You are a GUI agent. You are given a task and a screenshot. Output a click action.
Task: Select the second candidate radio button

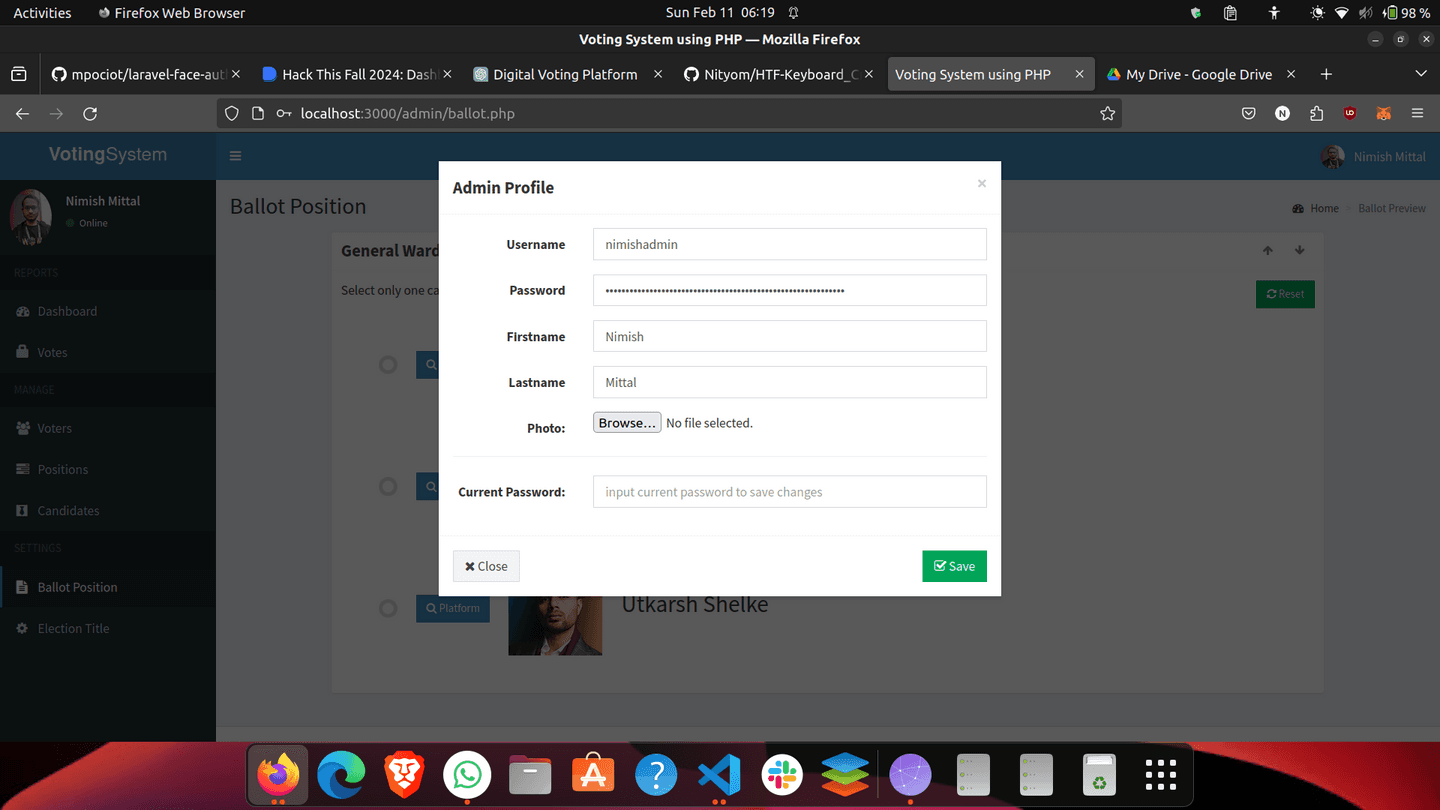[x=388, y=486]
